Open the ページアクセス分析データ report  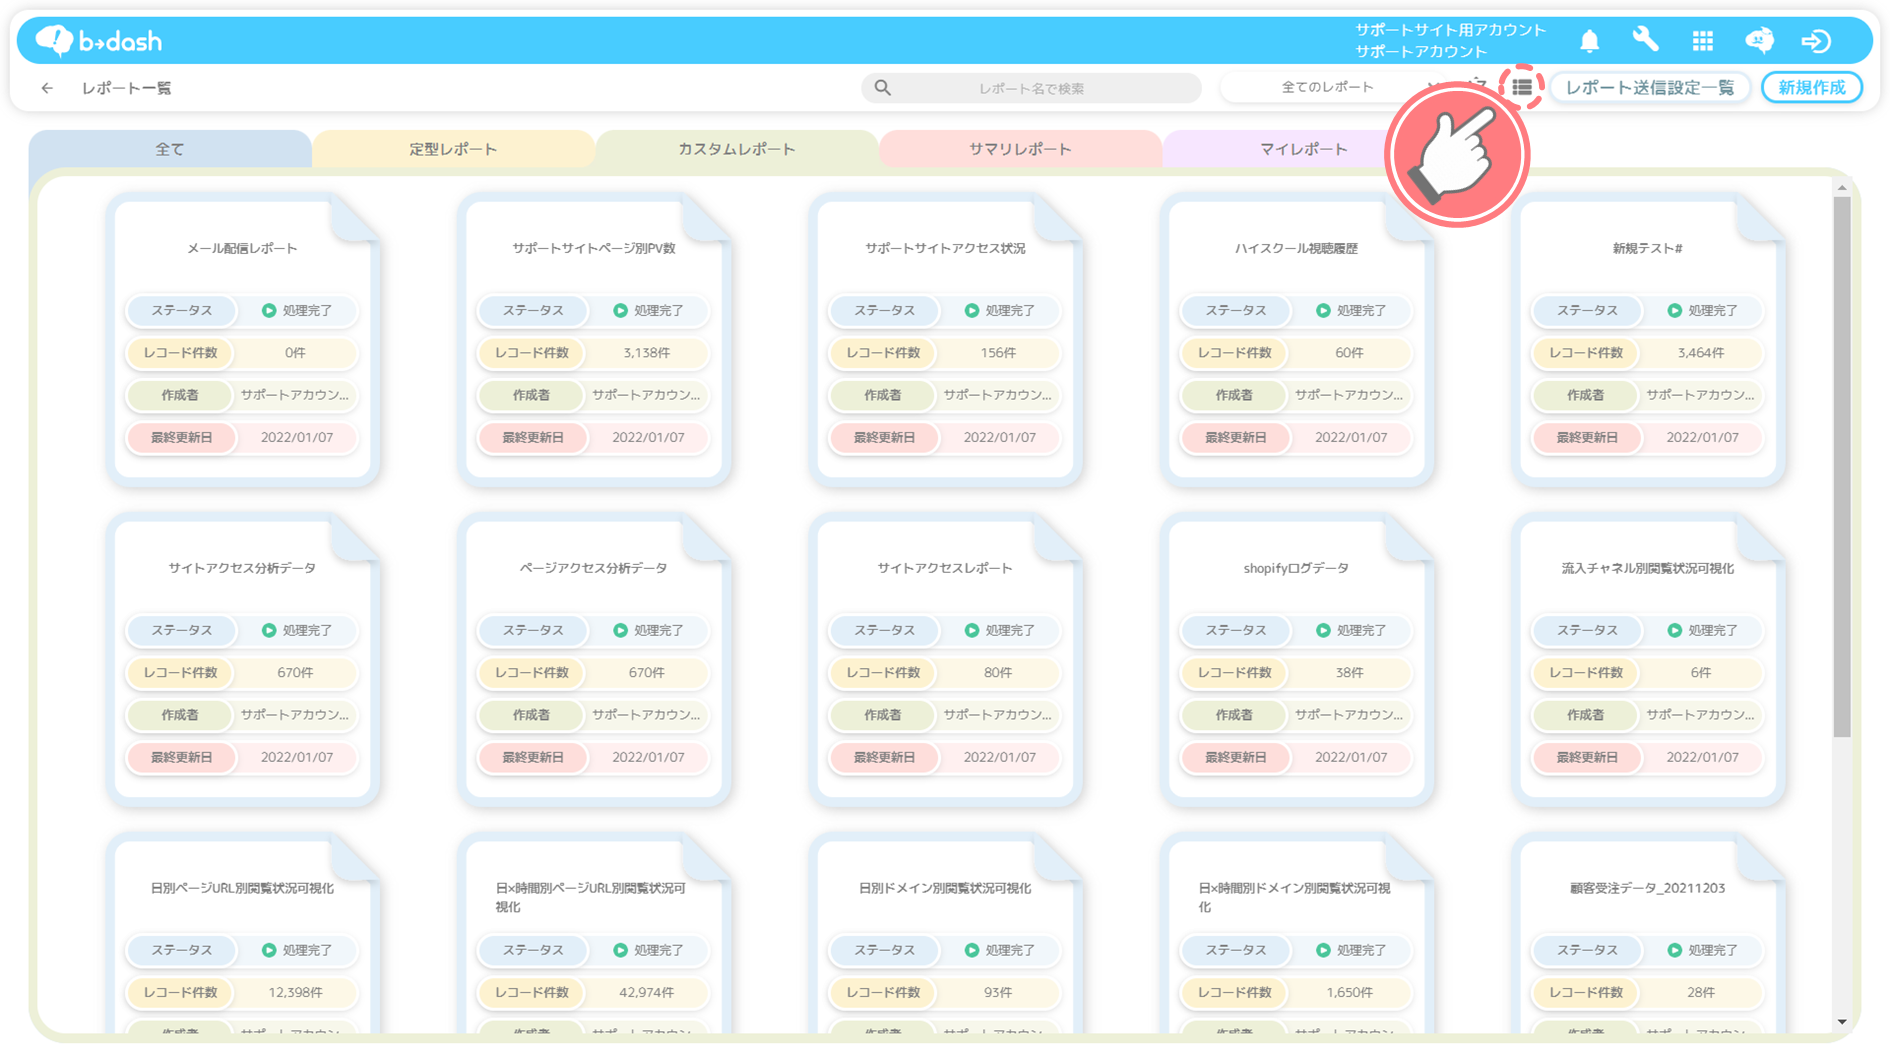(594, 660)
